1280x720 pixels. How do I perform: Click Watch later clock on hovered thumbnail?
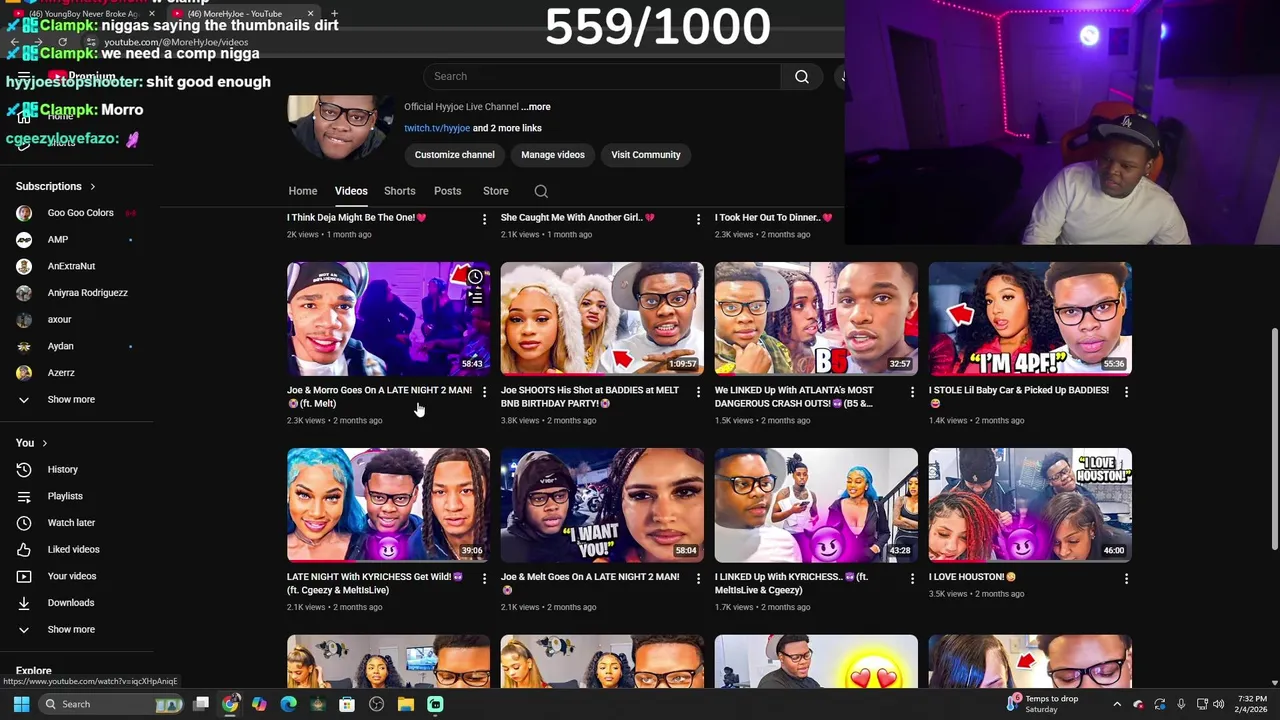click(x=475, y=277)
